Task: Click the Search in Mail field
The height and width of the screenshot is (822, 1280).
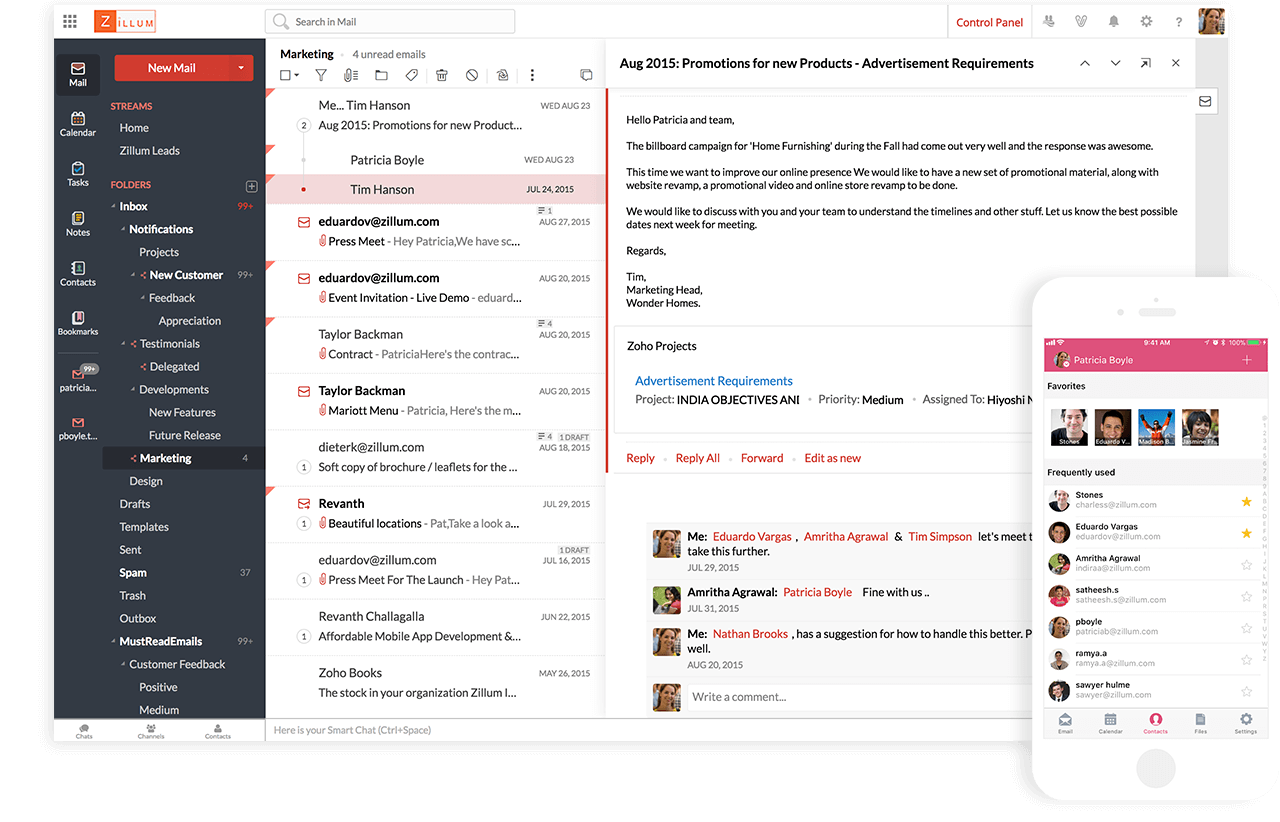Action: (x=390, y=21)
